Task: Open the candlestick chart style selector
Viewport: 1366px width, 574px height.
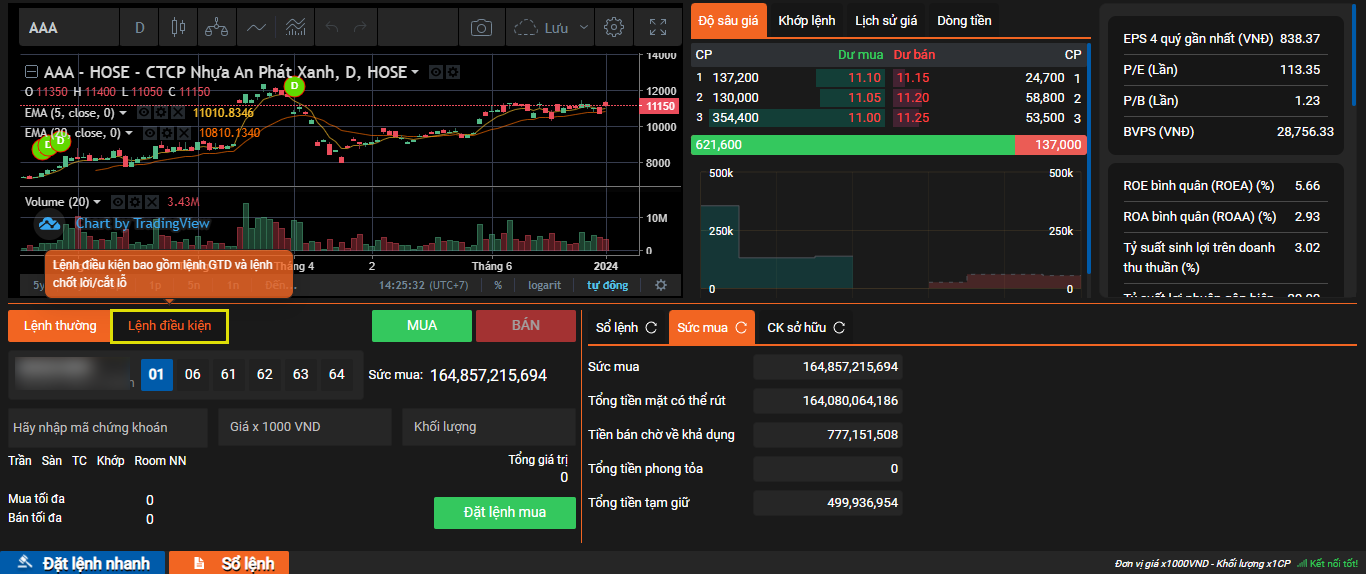Action: coord(179,27)
